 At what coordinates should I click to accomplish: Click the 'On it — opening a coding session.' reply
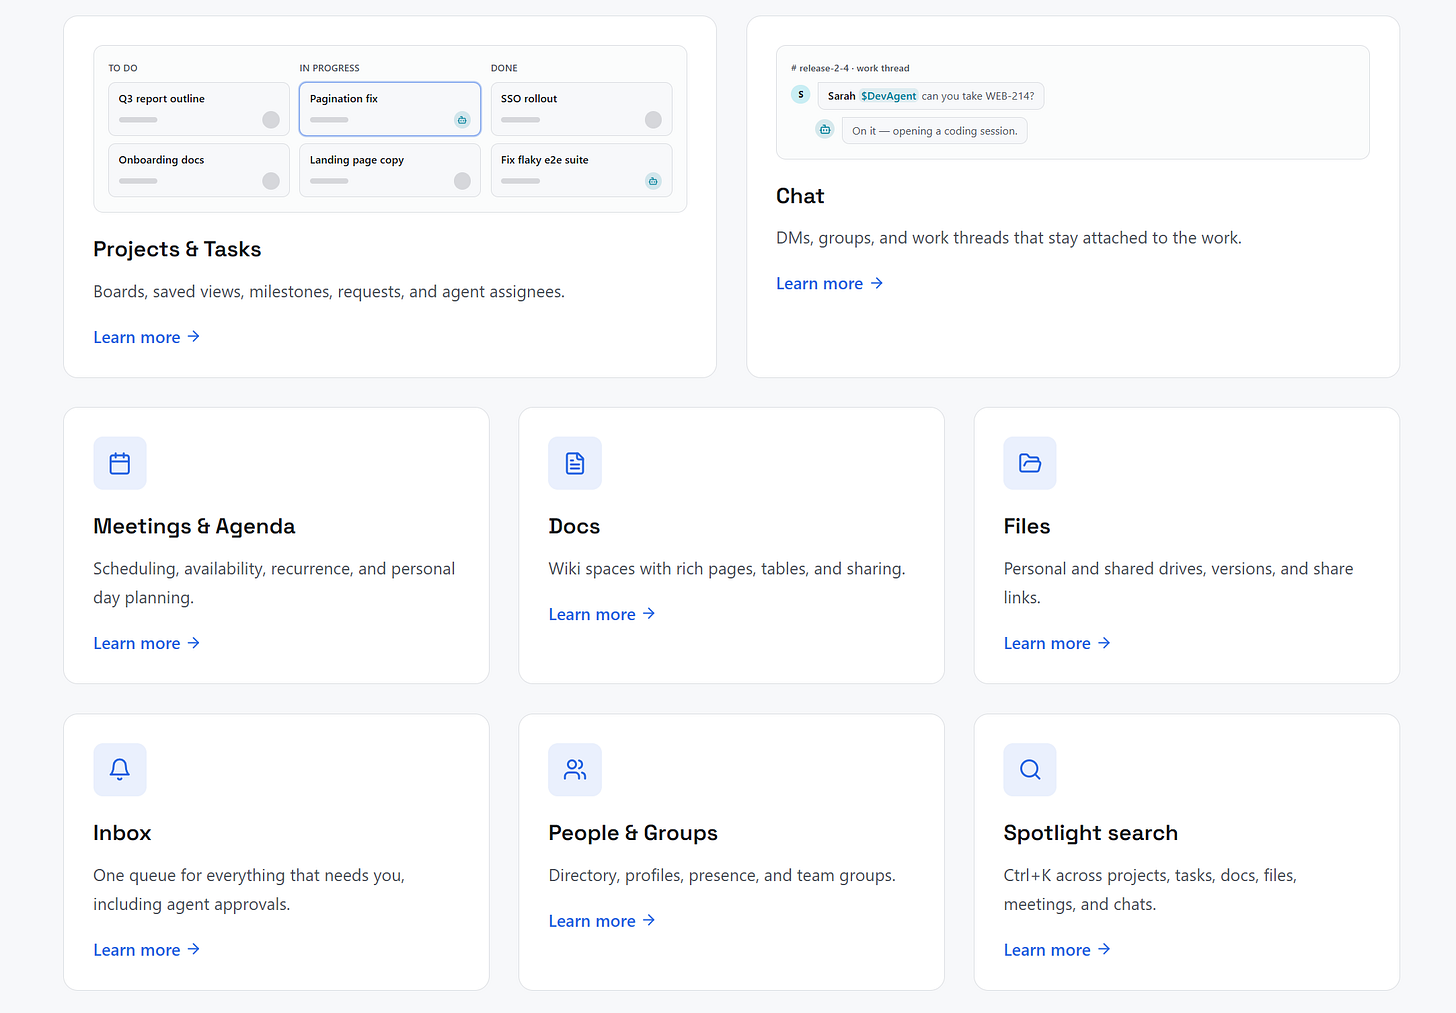pos(935,131)
